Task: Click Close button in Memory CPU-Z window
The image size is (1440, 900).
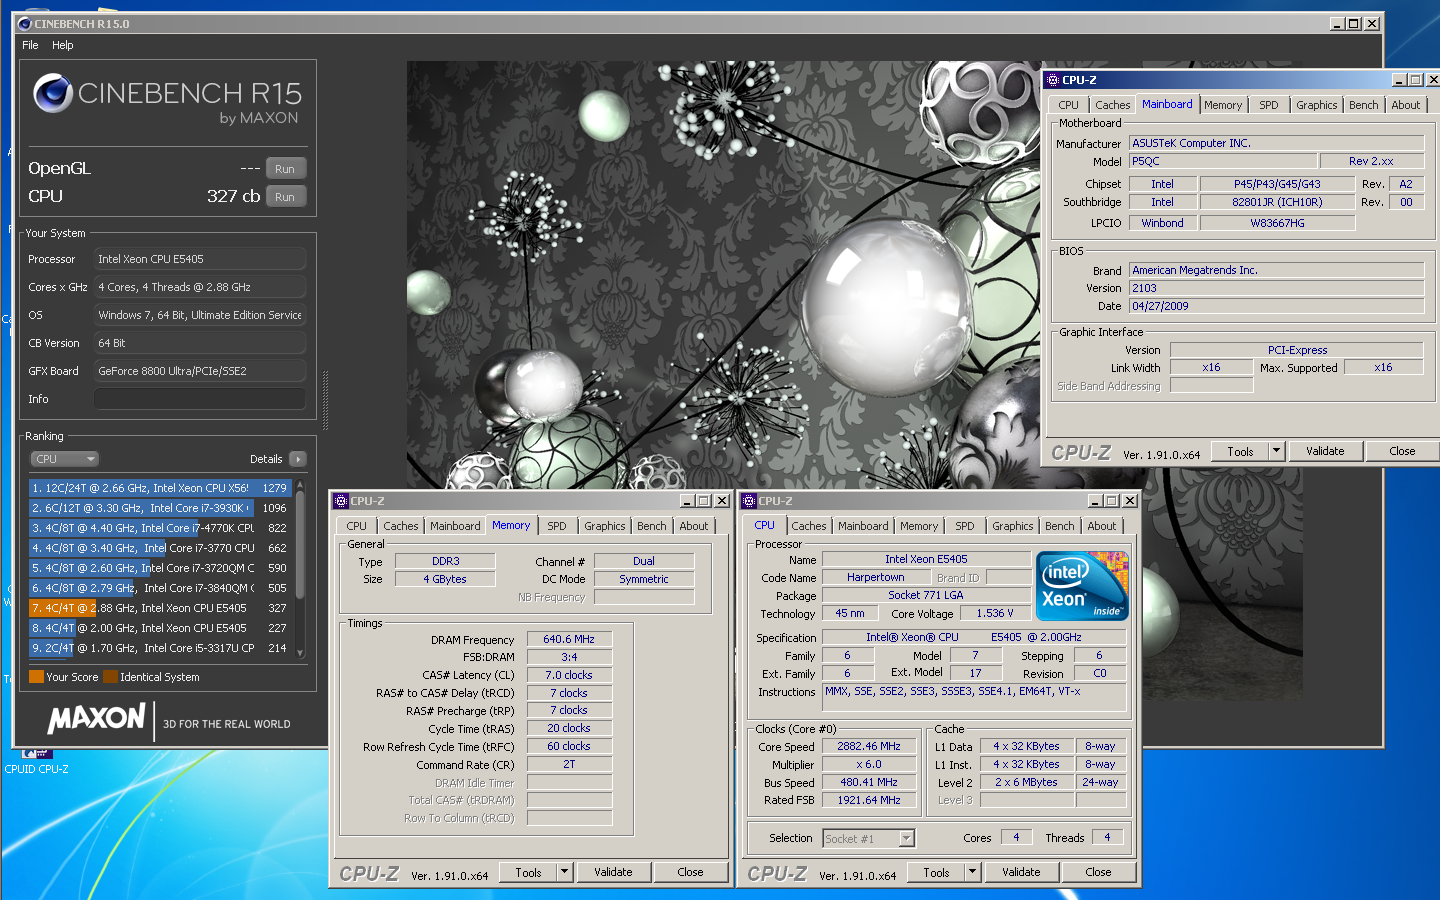Action: pyautogui.click(x=690, y=873)
